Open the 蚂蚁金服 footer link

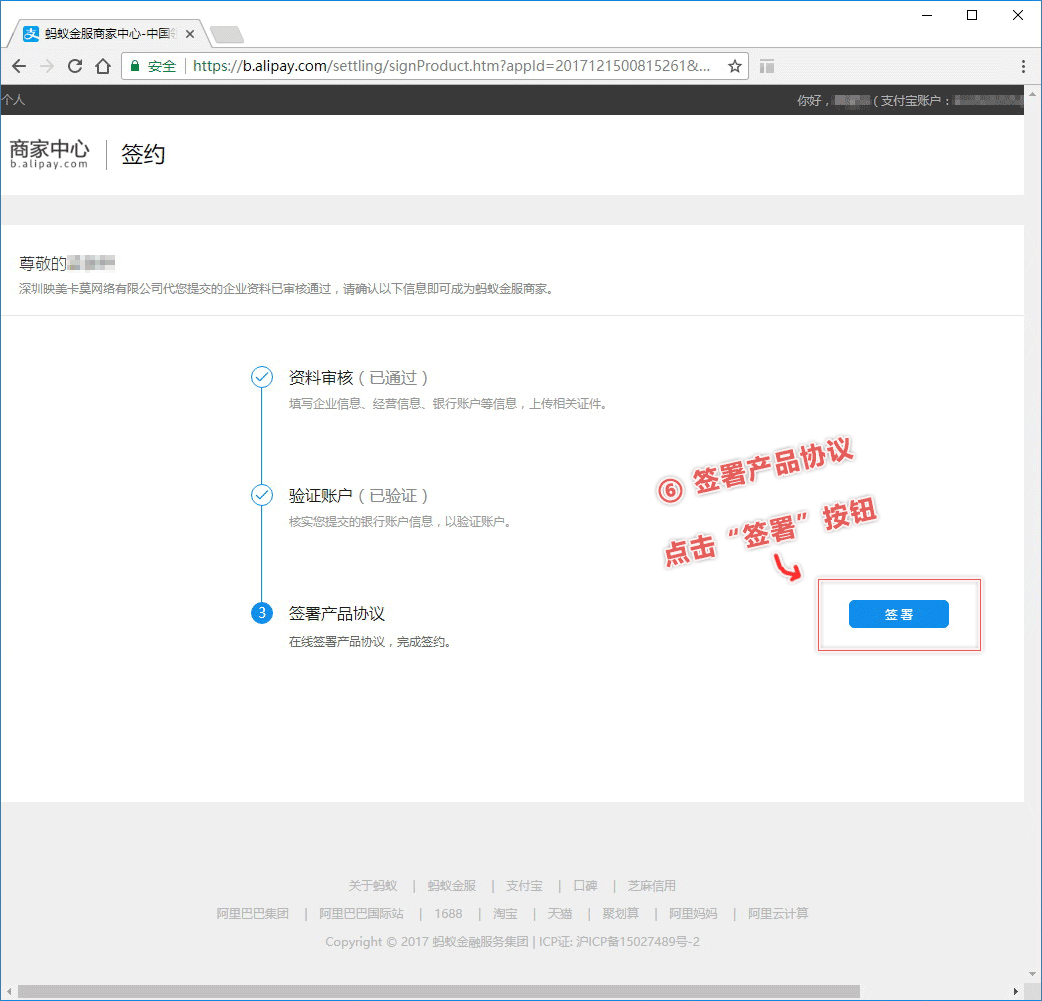point(452,885)
